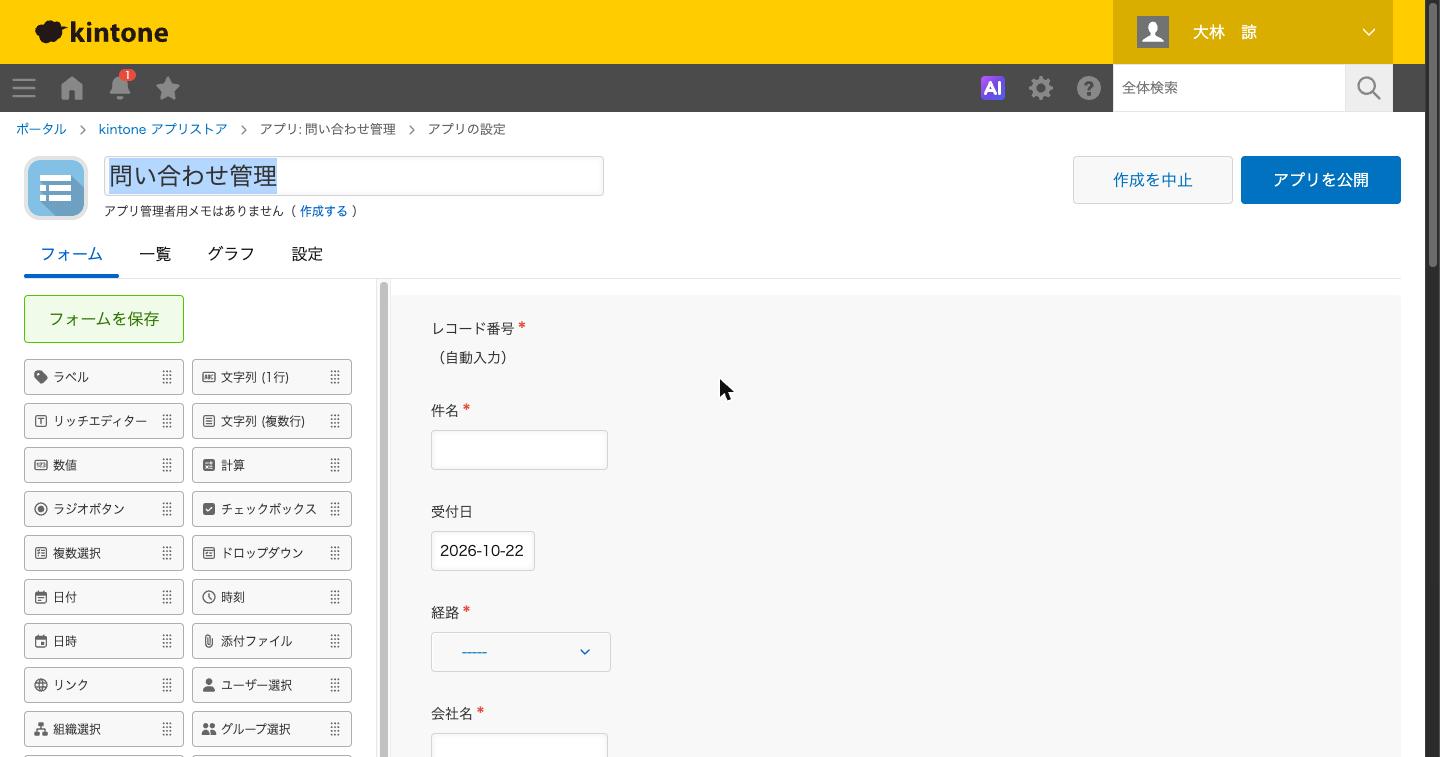Screen dimensions: 1440x757
Task: Click the app icon thumbnail
Action: coord(56,188)
